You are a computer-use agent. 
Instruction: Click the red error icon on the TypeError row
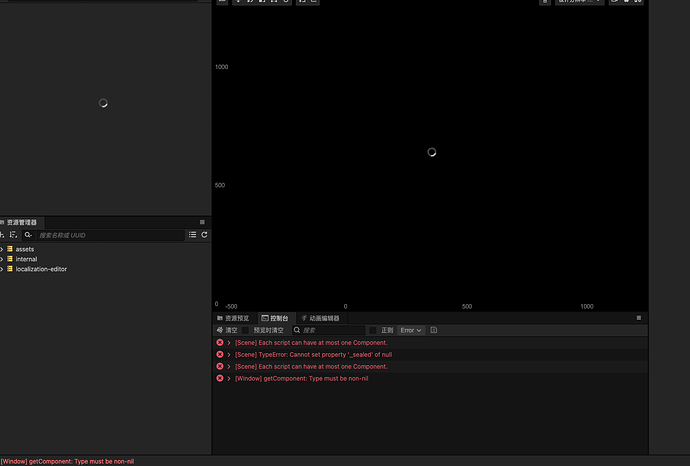(x=220, y=354)
